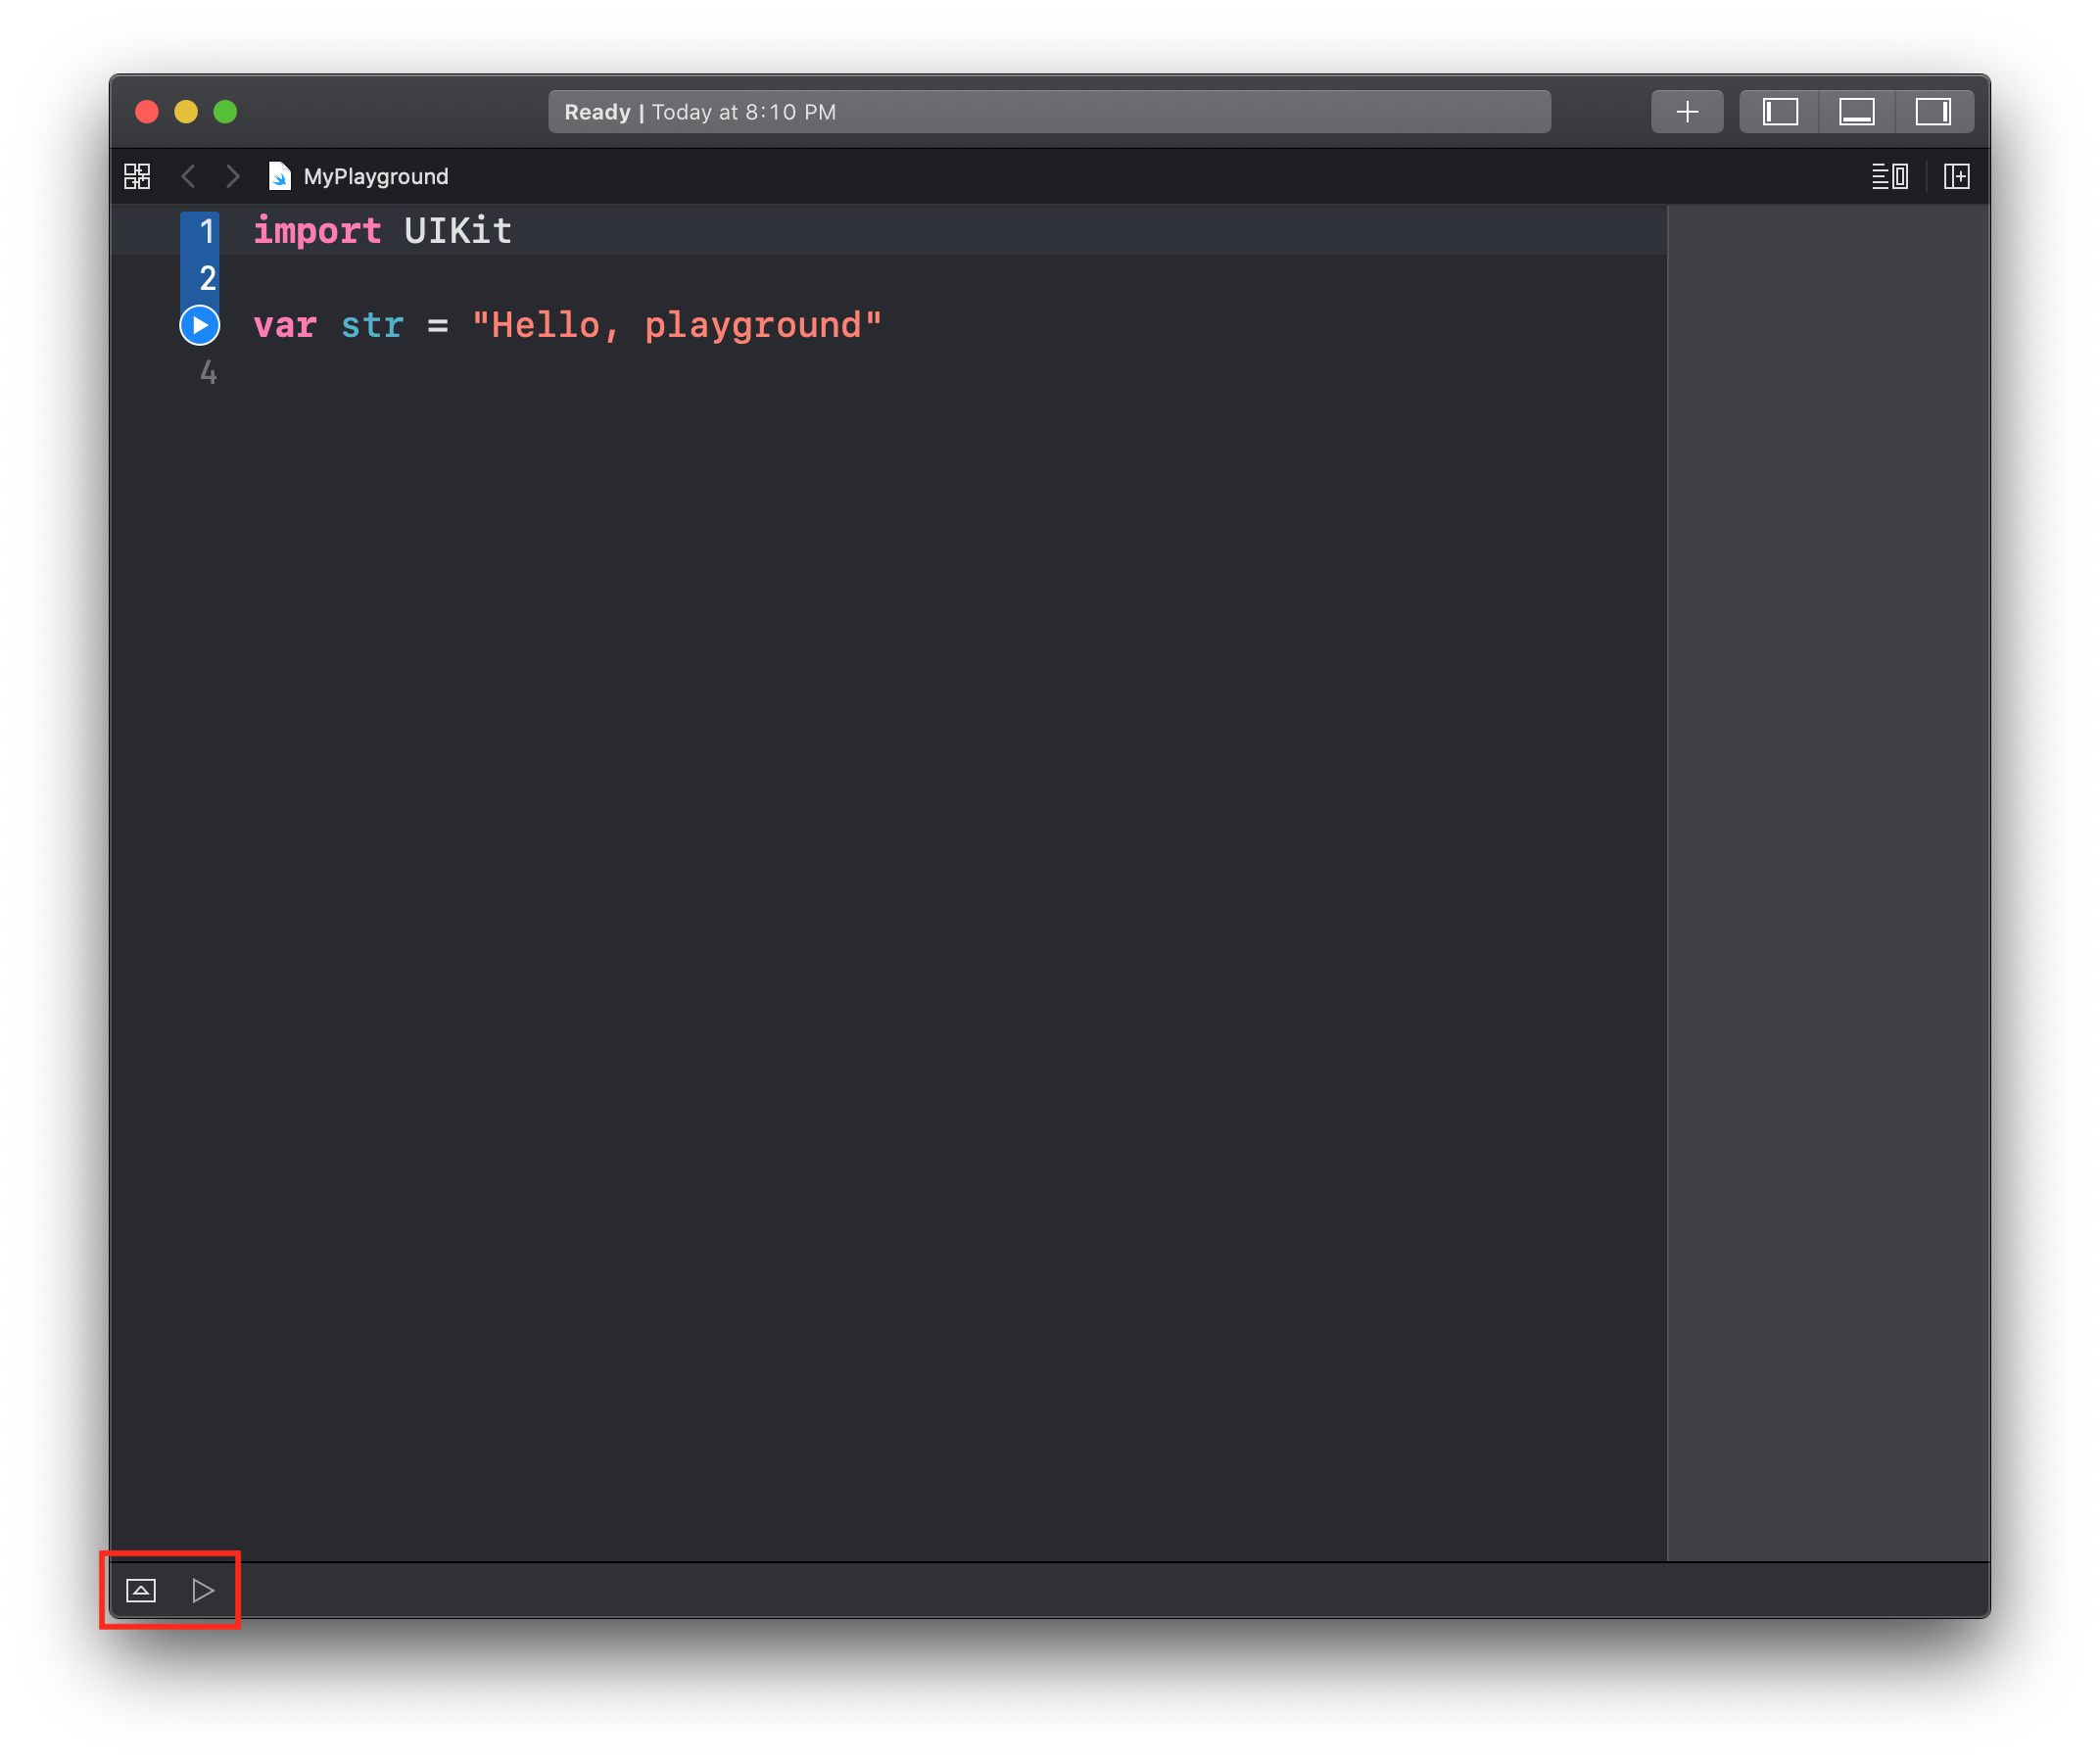This screenshot has height=1763, width=2100.
Task: Click the Swift file icon in breadcrumb
Action: (x=280, y=177)
